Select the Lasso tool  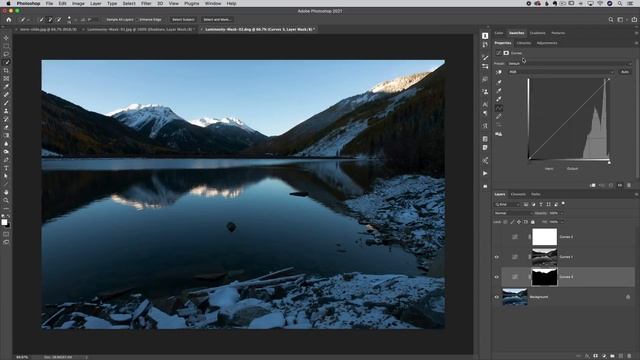coord(6,54)
